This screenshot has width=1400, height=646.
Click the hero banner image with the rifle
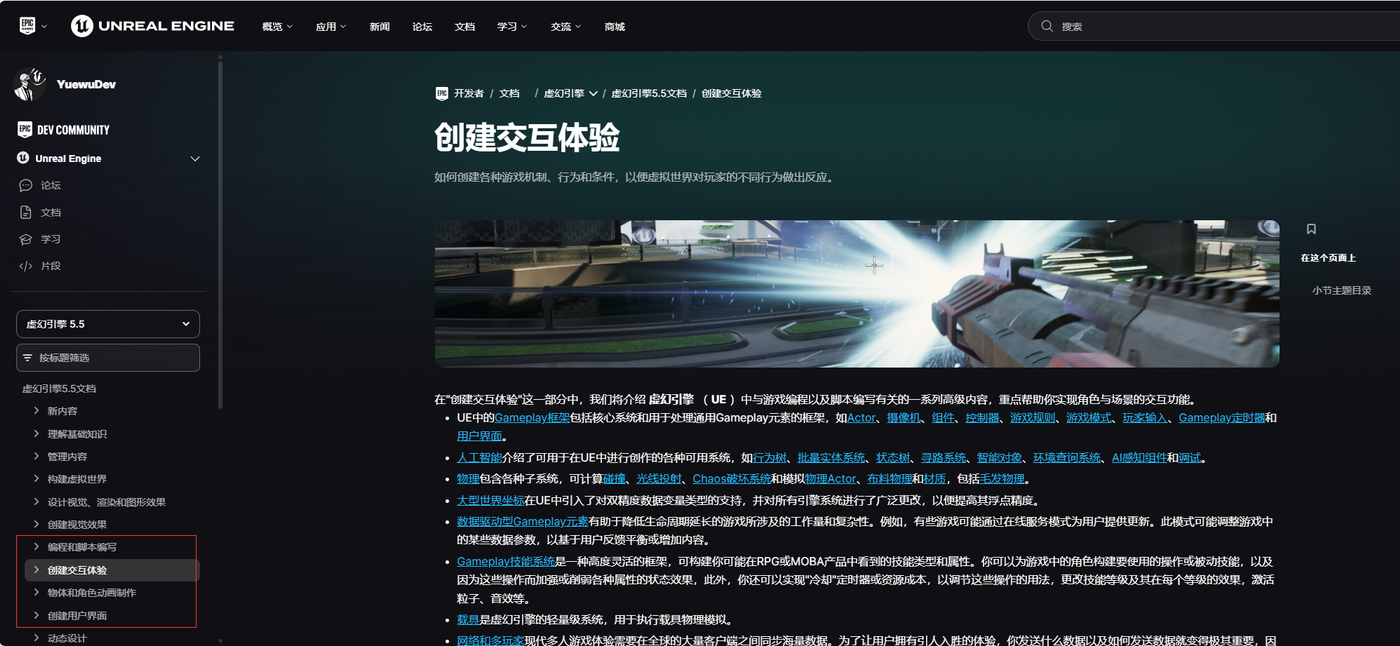pyautogui.click(x=857, y=294)
